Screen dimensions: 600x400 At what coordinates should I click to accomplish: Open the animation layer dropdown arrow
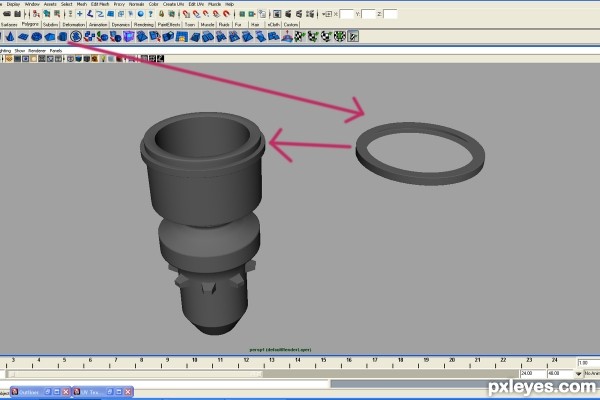click(579, 373)
